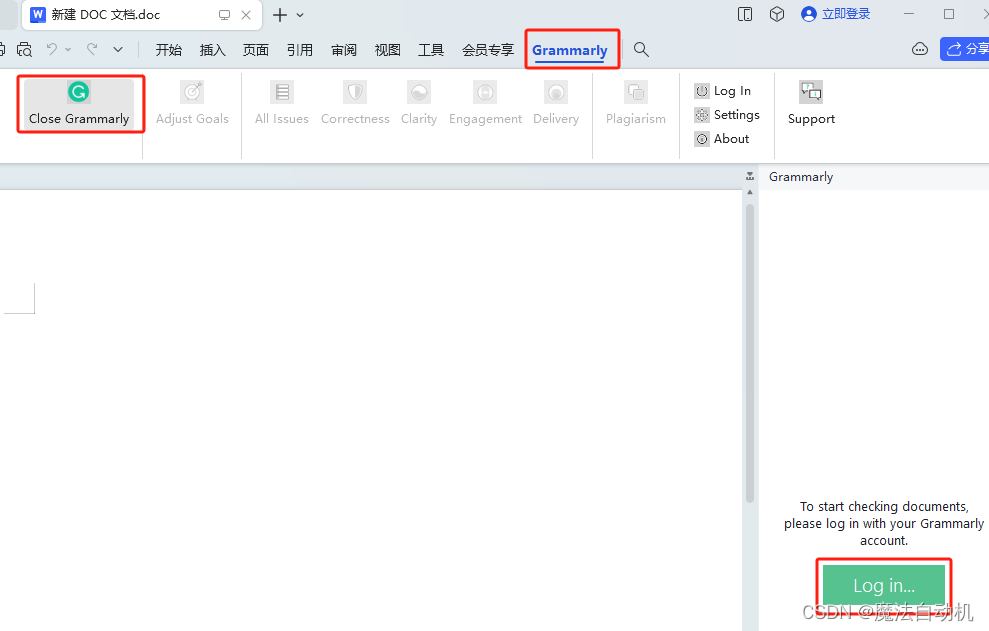
Task: Open the 插入 ribbon tab
Action: click(213, 50)
